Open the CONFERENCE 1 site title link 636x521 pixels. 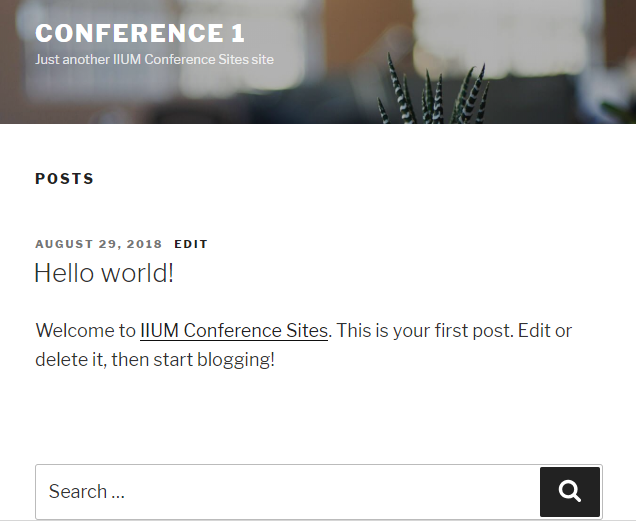140,33
